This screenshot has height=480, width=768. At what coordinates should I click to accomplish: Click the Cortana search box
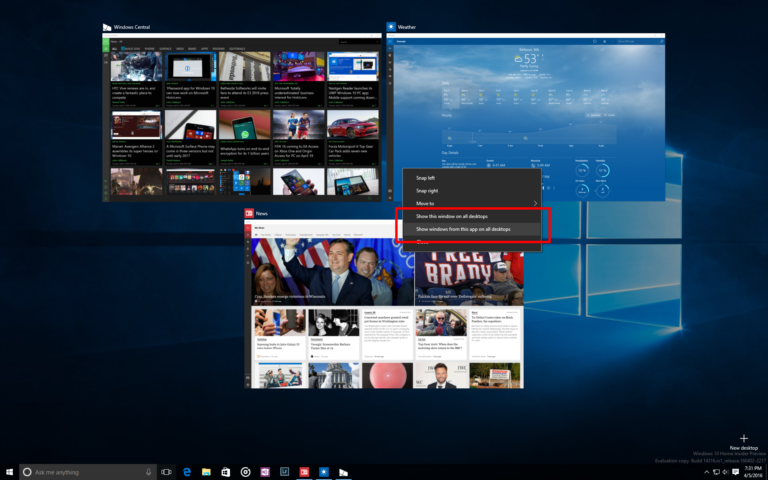pyautogui.click(x=85, y=471)
